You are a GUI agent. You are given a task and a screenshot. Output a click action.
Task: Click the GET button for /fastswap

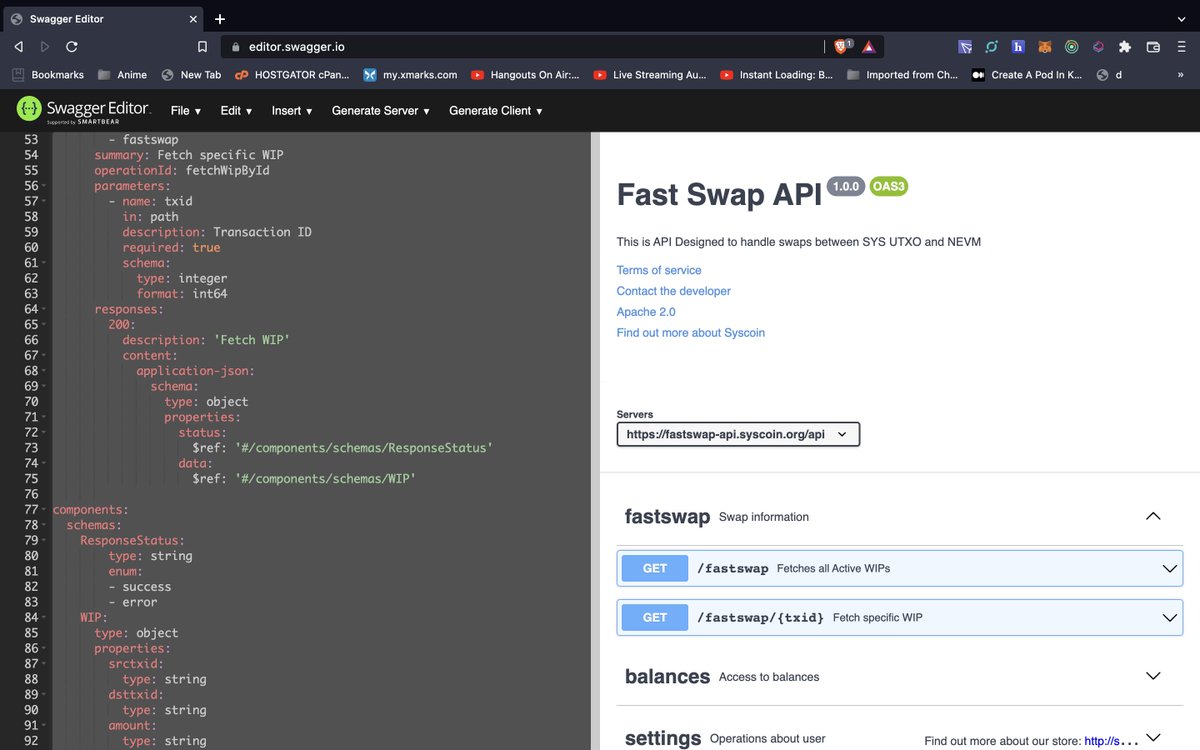point(655,568)
